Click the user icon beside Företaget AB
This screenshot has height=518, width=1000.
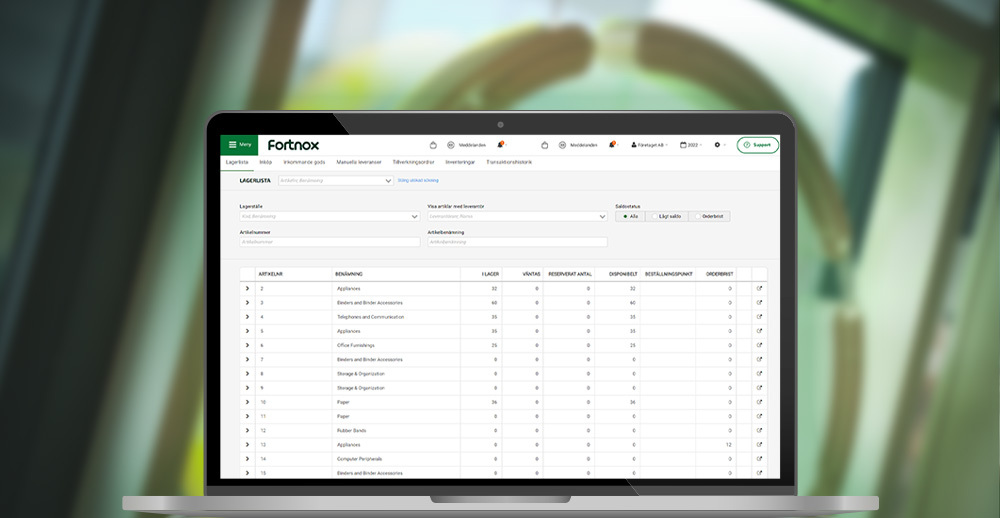(633, 145)
